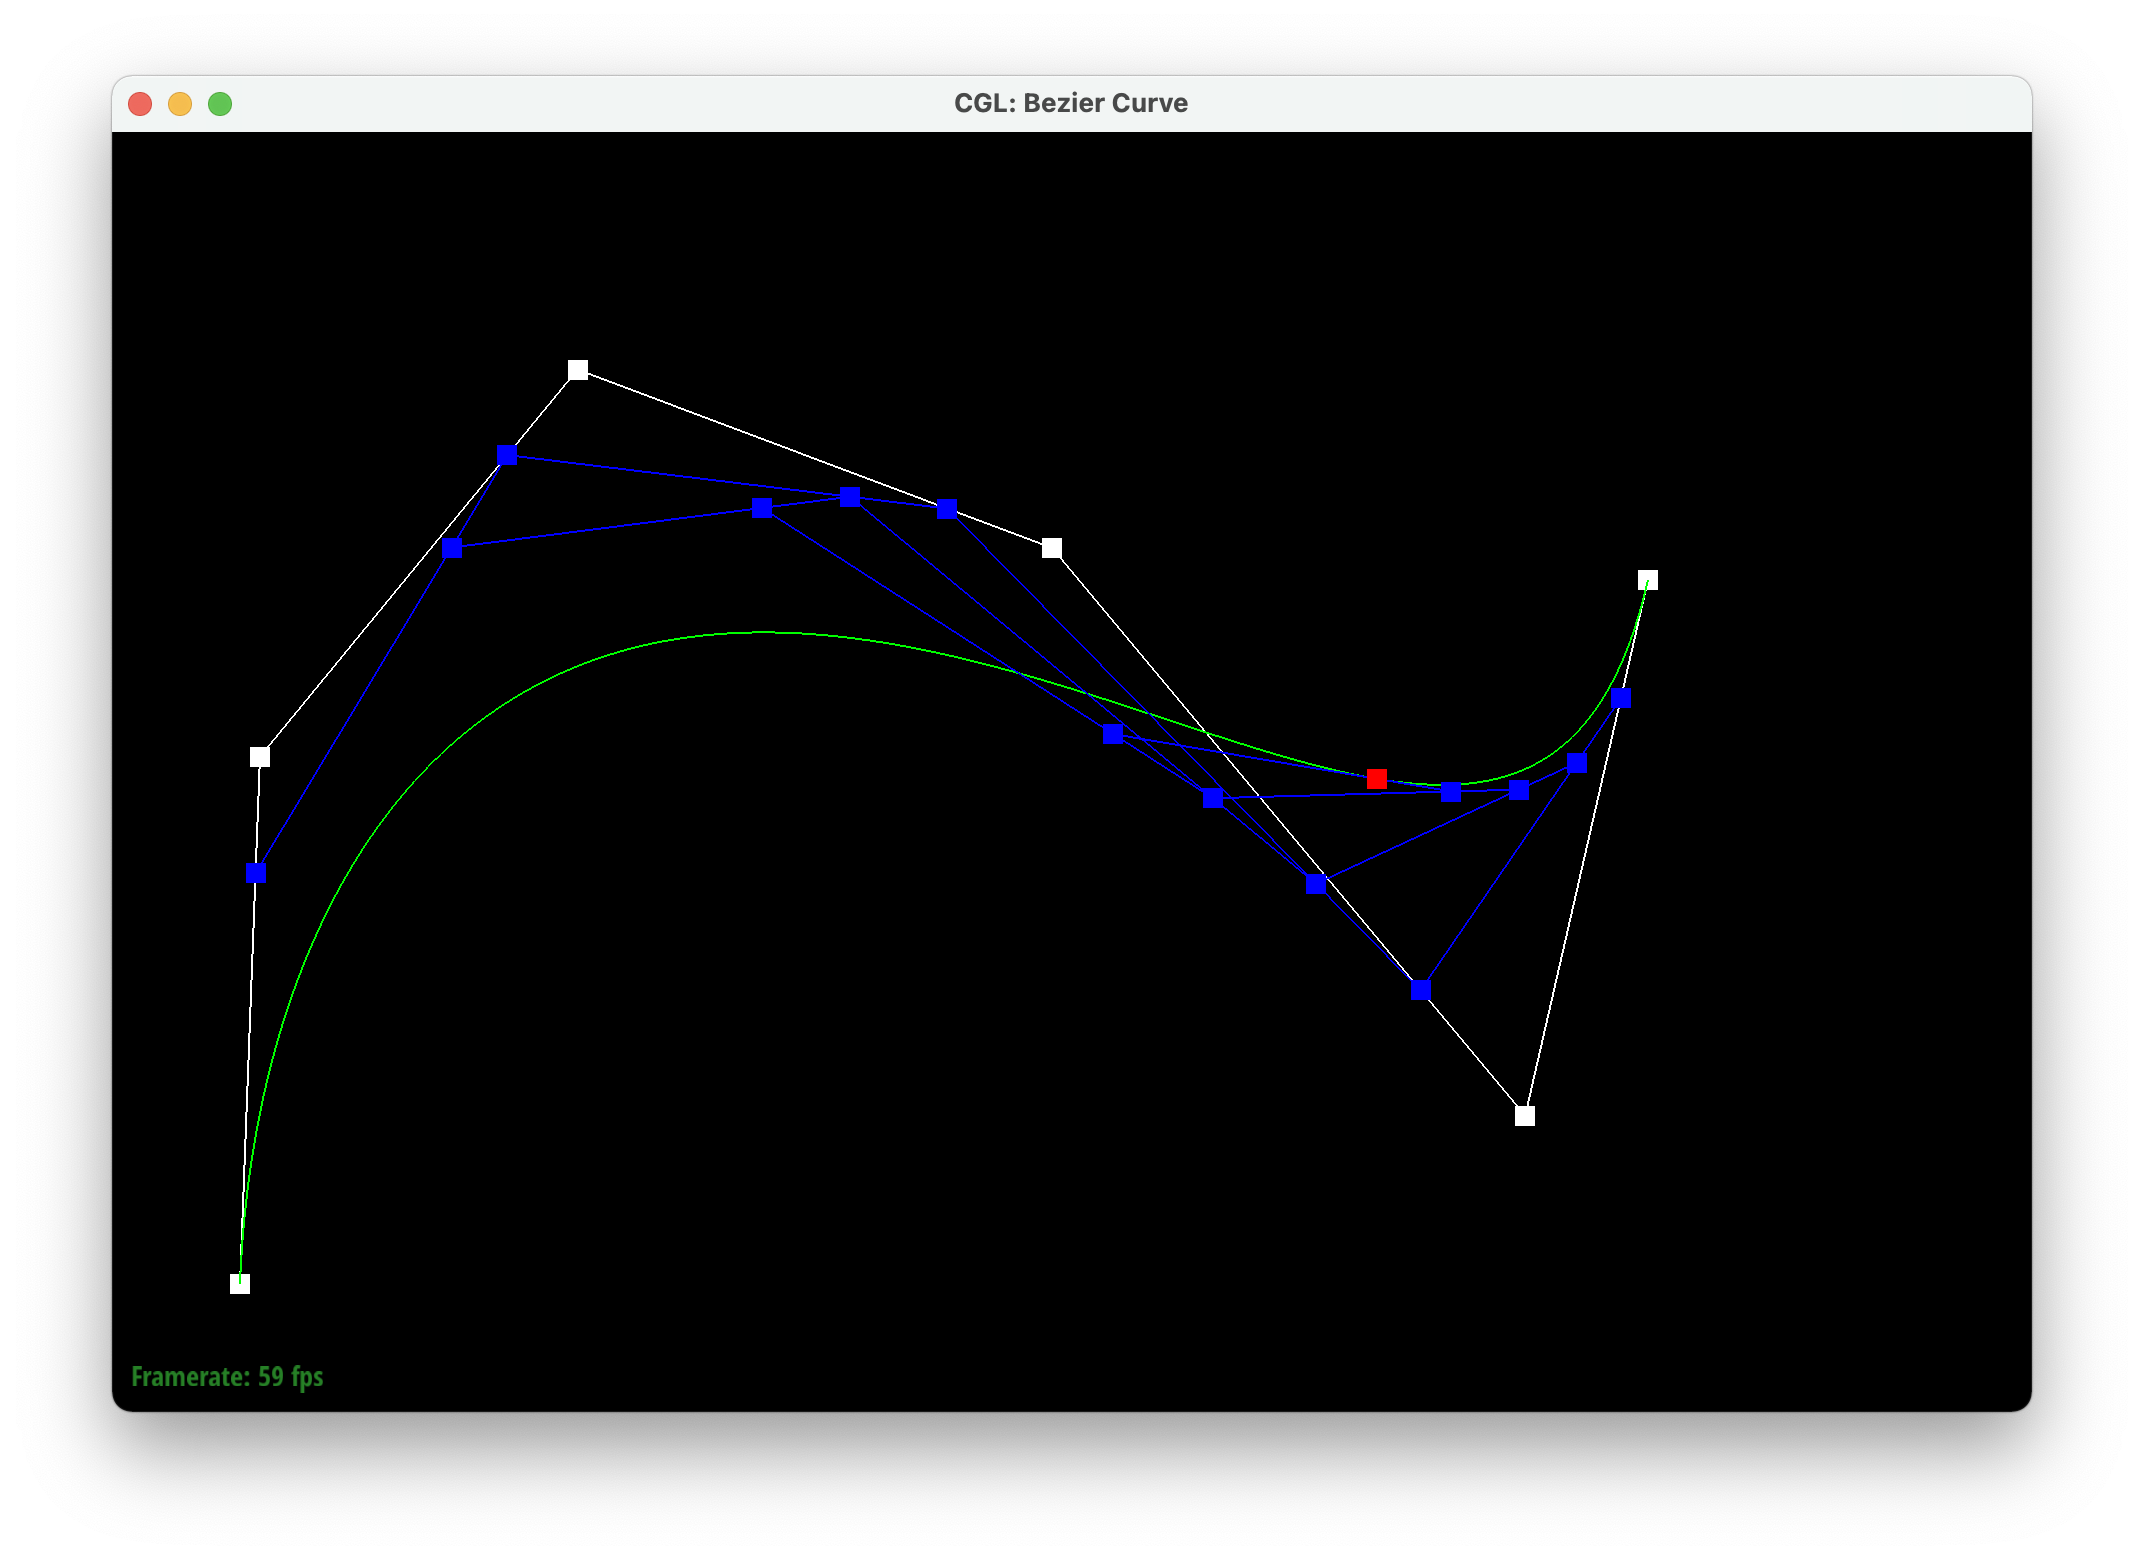The width and height of the screenshot is (2144, 1560).
Task: Click the blue point on the fourth white polygon segment
Action: tap(1421, 990)
